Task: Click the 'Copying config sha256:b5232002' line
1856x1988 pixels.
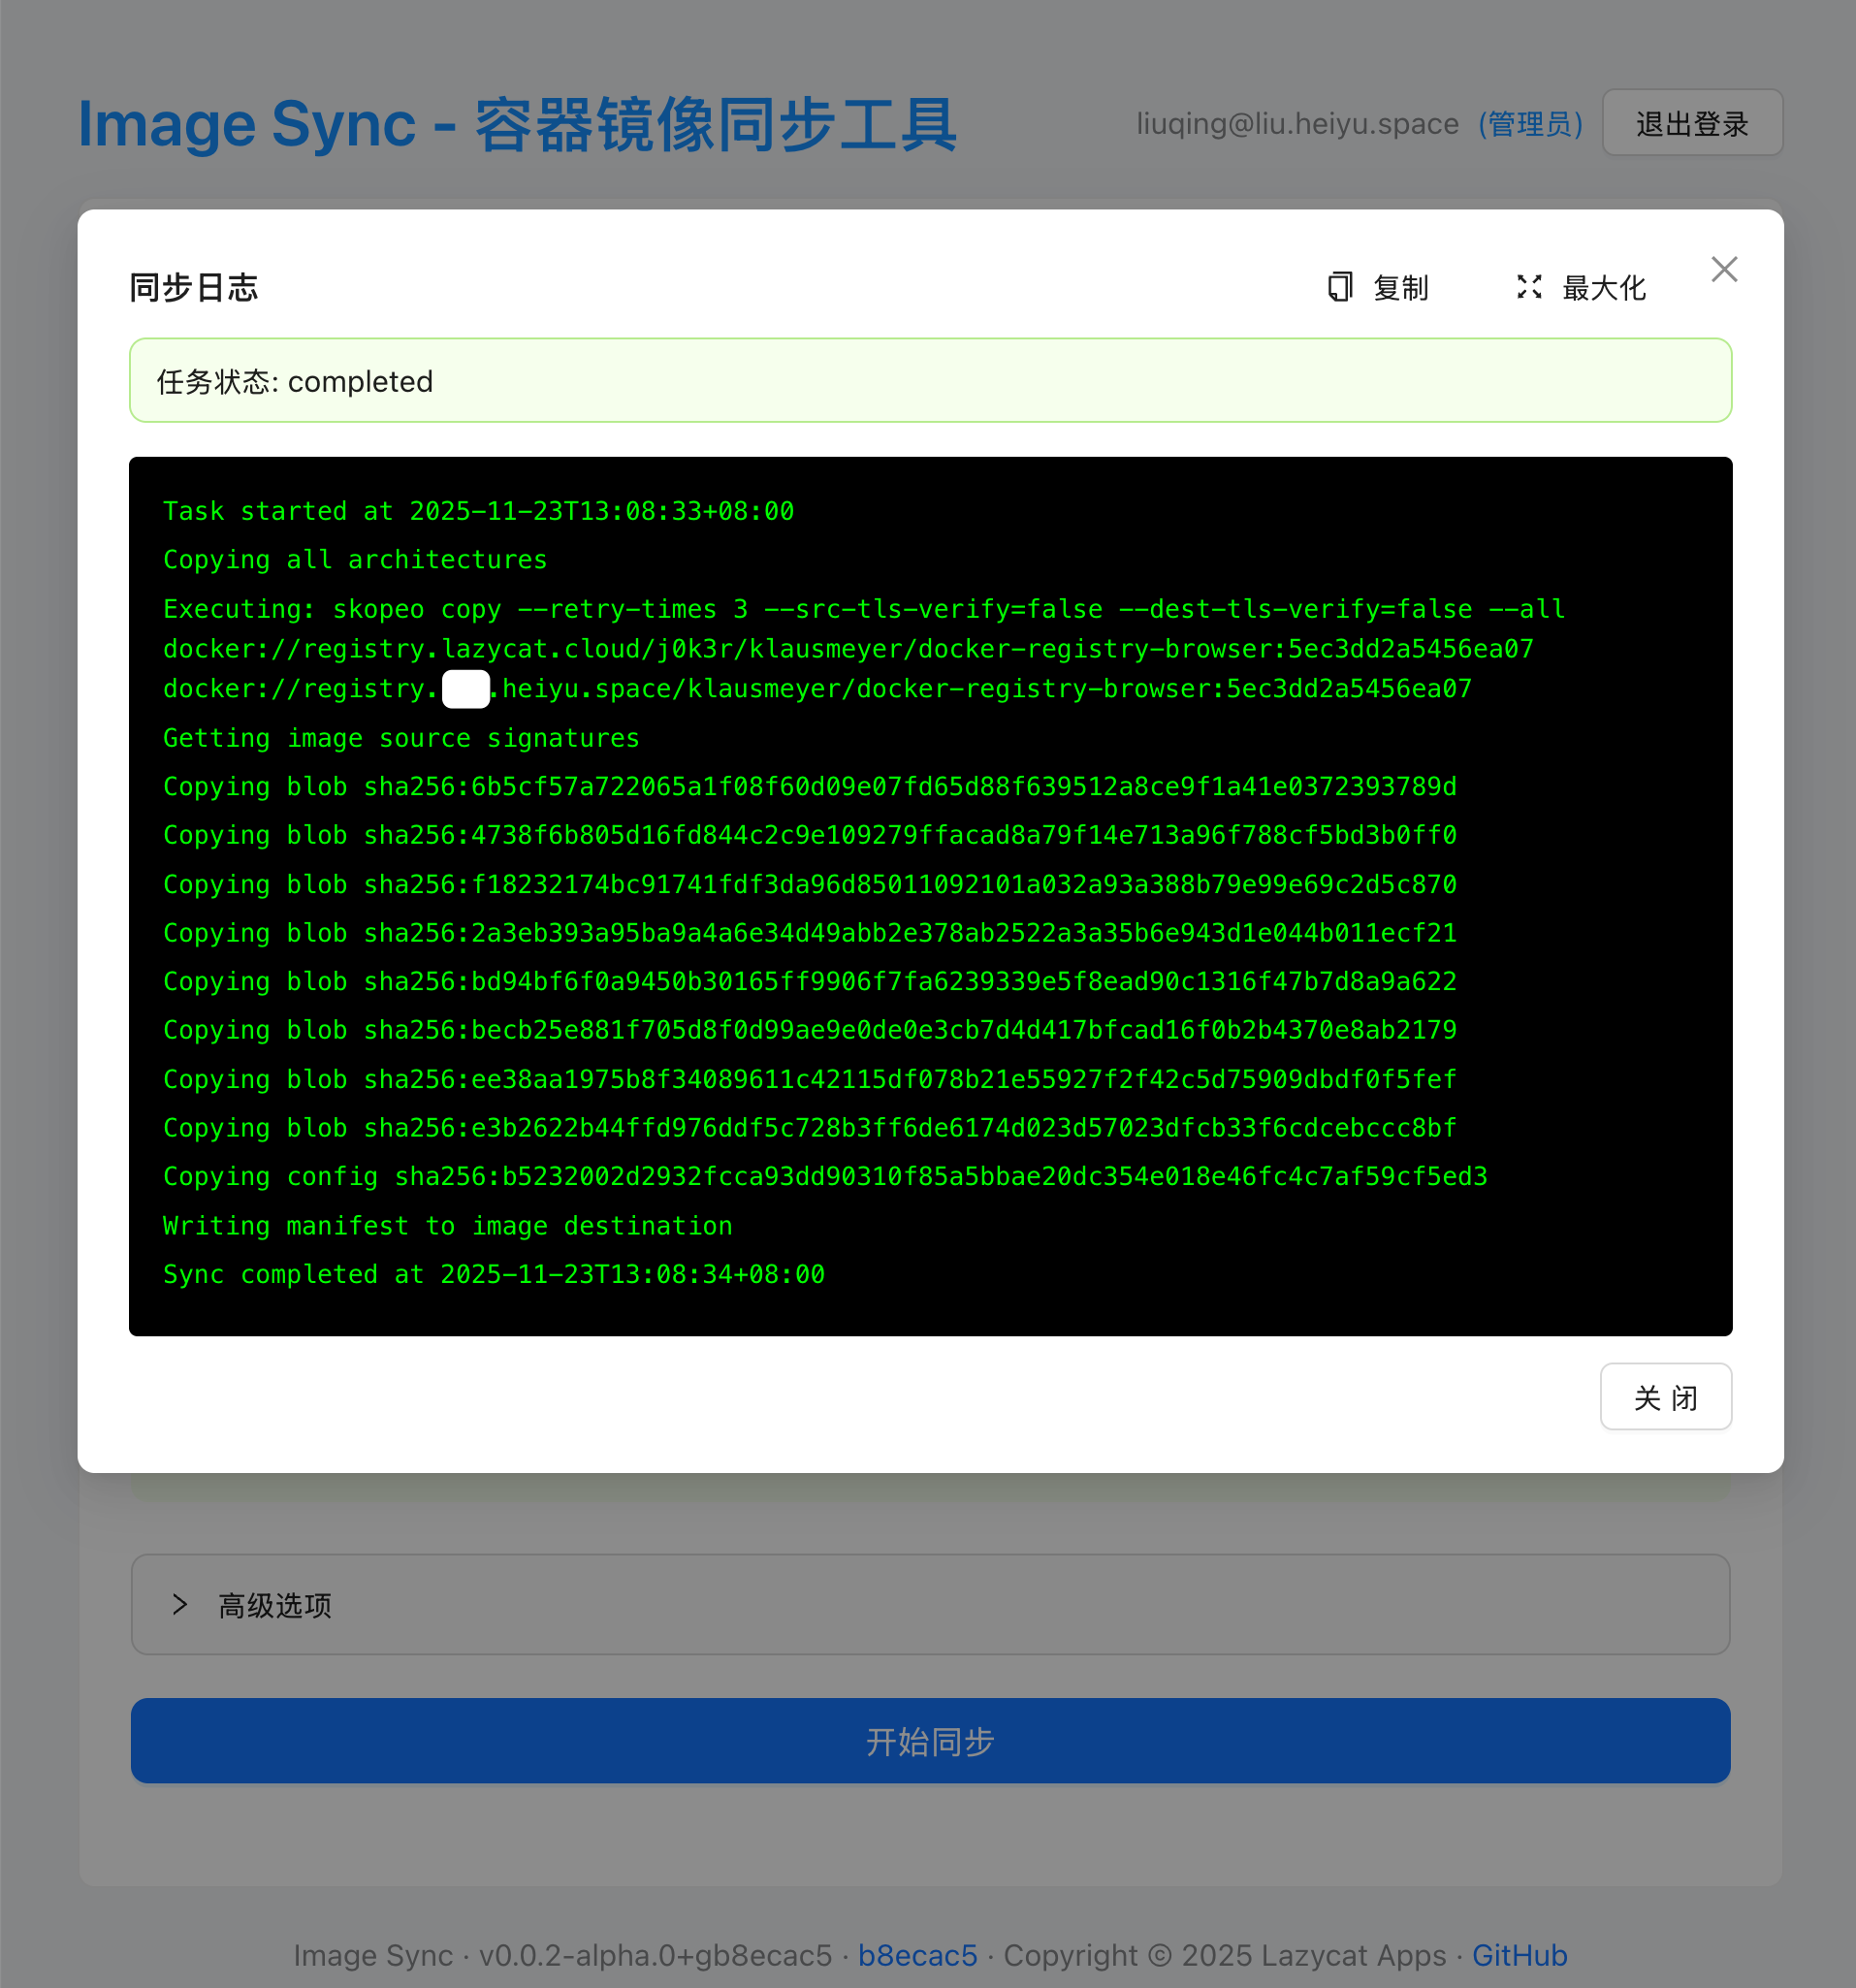Action: click(x=825, y=1177)
